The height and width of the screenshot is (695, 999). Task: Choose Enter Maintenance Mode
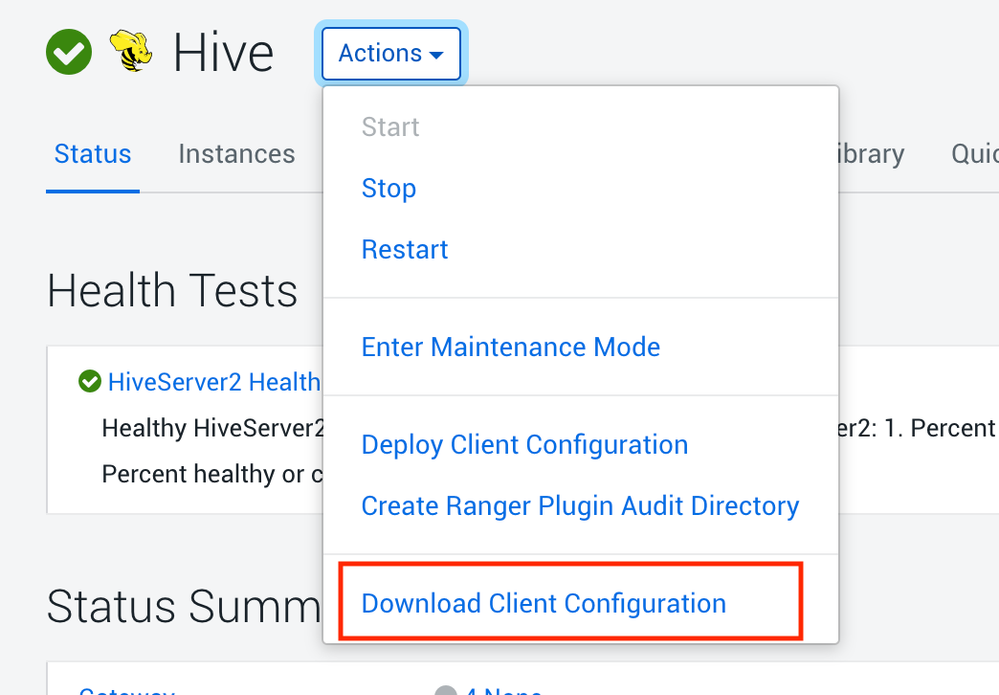tap(511, 347)
